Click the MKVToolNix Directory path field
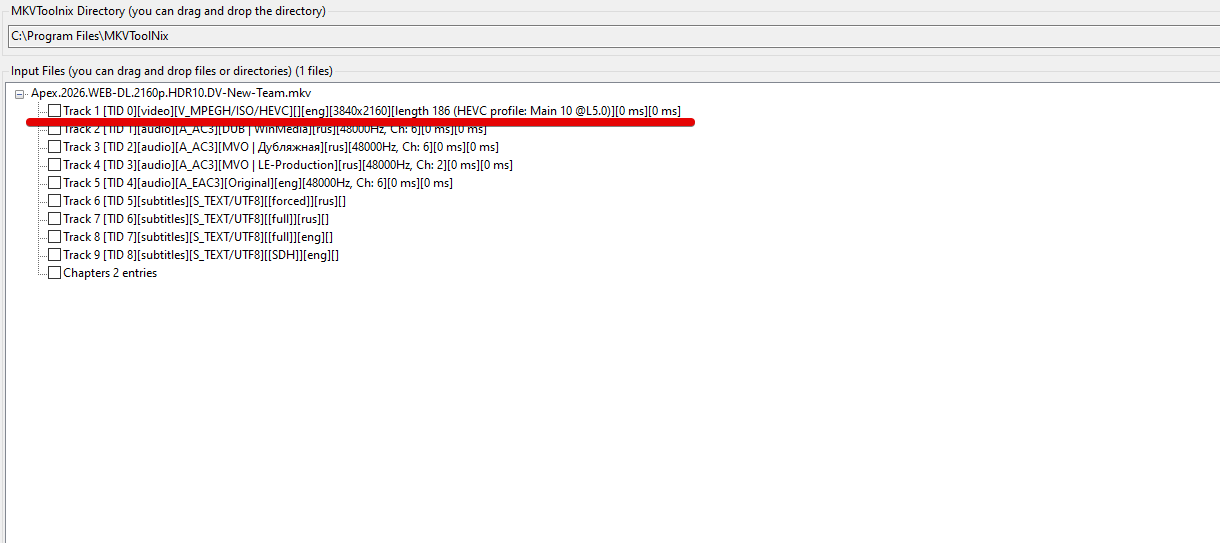 click(x=600, y=36)
